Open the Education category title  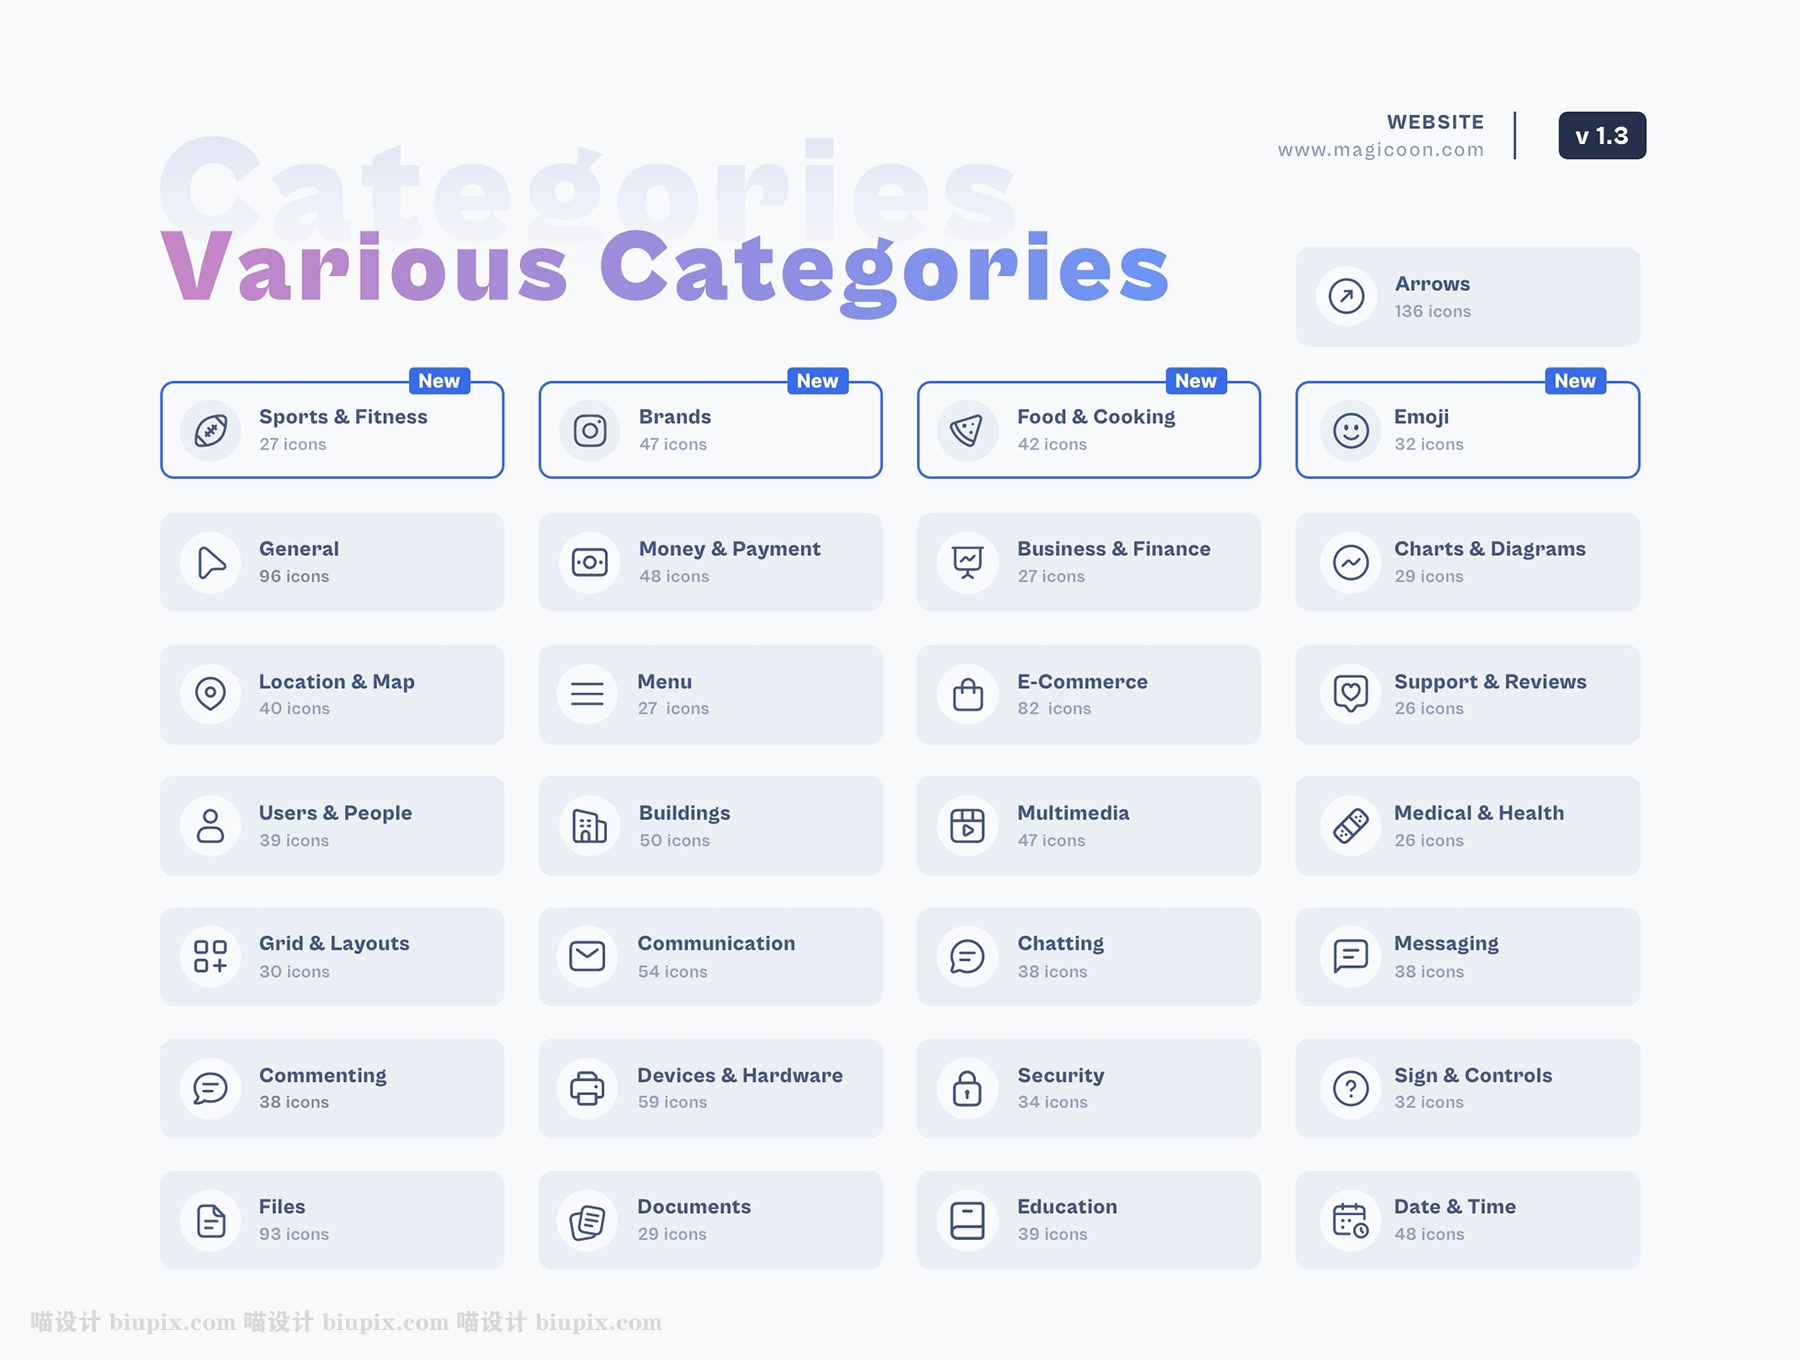coord(1067,1207)
